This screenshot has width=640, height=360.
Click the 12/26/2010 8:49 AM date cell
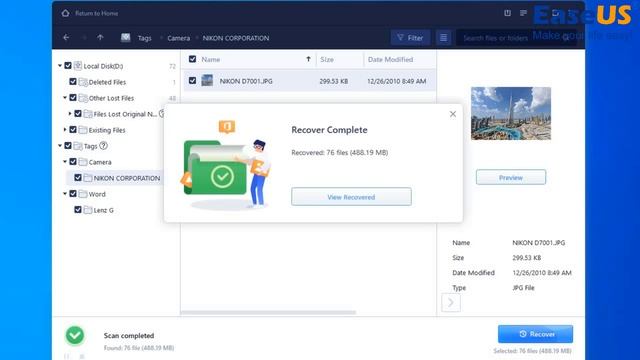coord(396,81)
